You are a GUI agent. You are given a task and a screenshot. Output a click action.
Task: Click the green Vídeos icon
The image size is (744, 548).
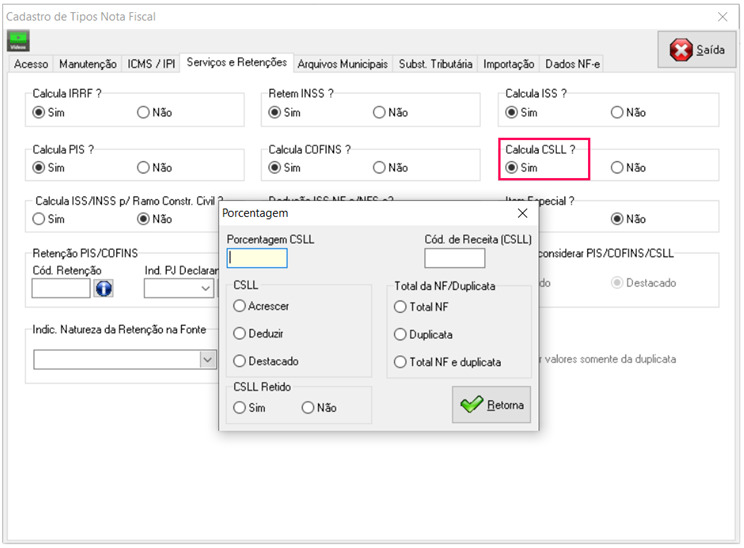[x=18, y=41]
